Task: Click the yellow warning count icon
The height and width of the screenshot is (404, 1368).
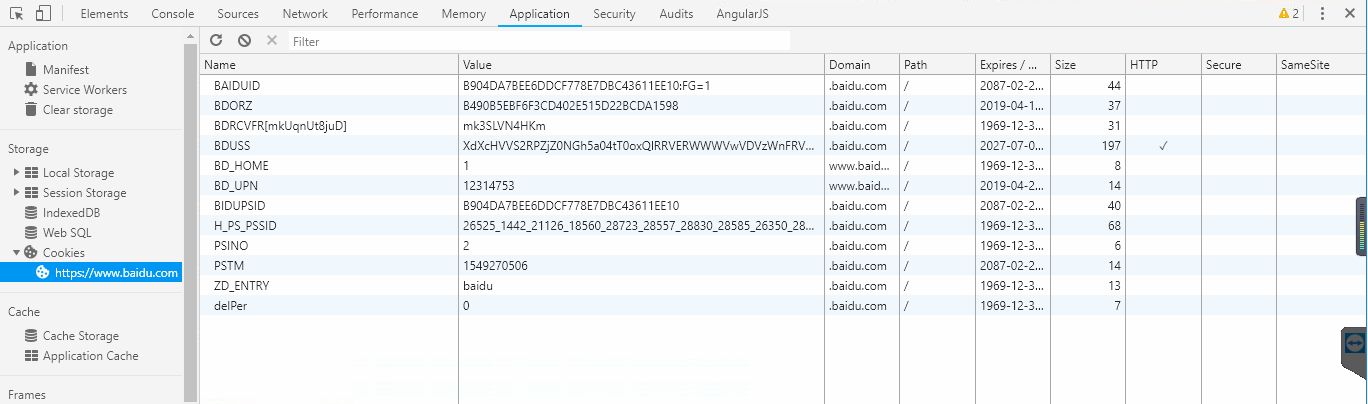Action: coord(1288,14)
